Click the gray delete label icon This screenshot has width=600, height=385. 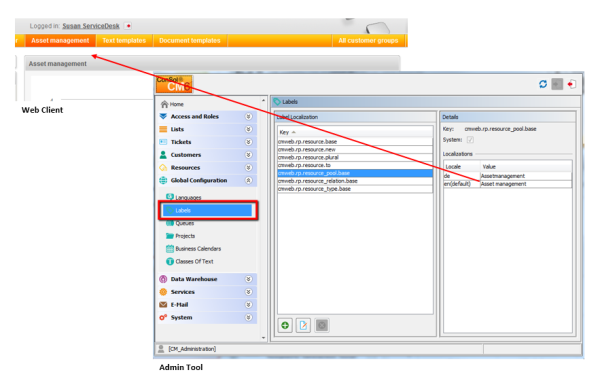(322, 326)
